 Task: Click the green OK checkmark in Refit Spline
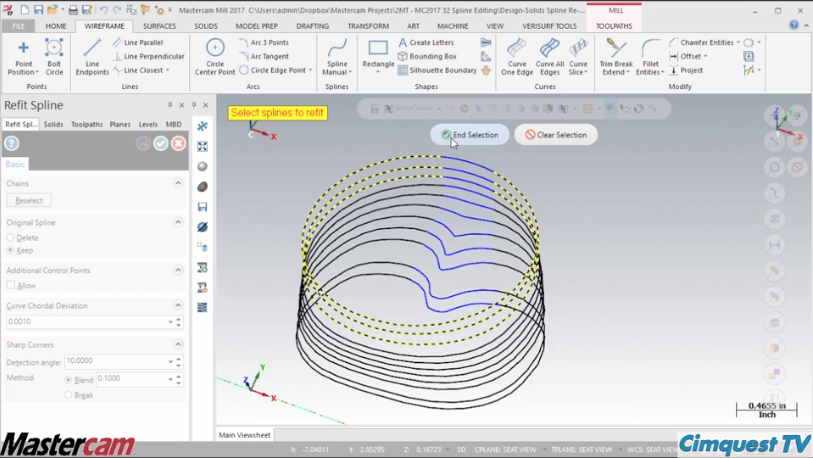click(x=161, y=144)
